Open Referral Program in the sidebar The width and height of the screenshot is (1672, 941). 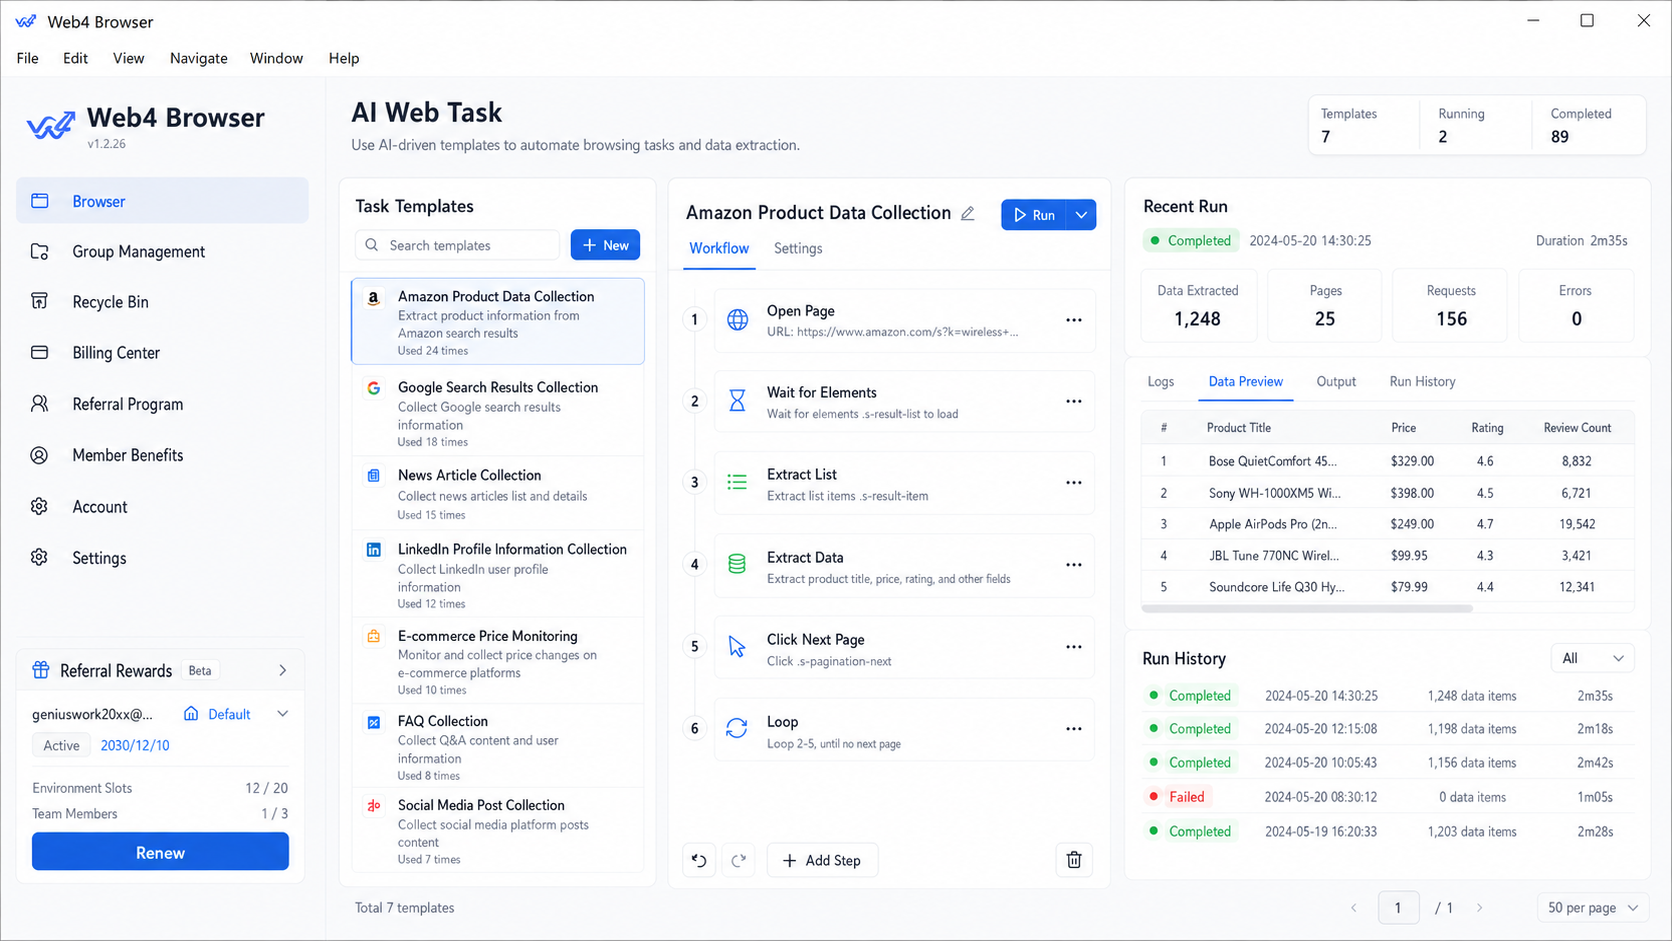point(162,404)
